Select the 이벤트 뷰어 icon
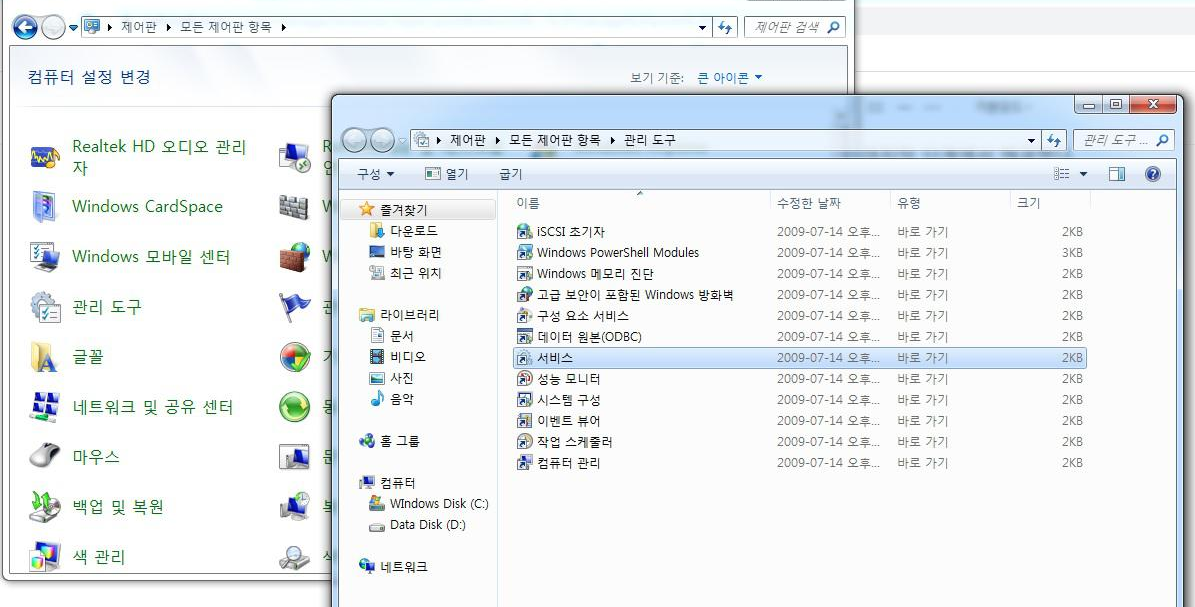Viewport: 1195px width, 607px height. tap(524, 420)
